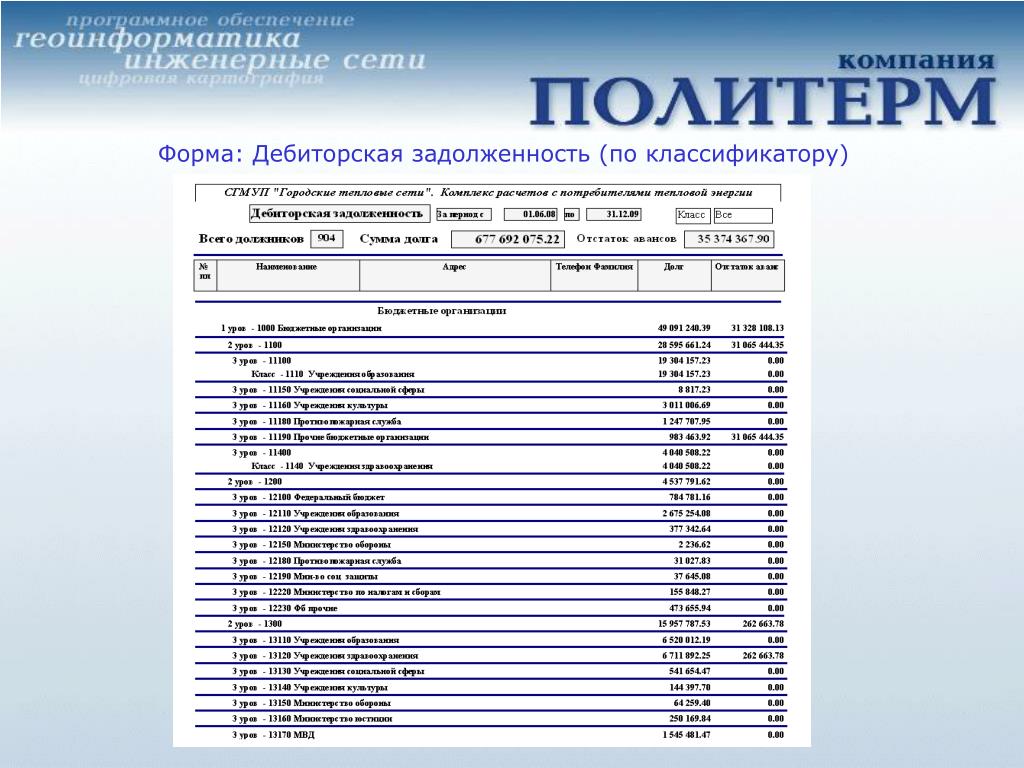Select row Класс - 1140 Учреждения здравоохранения
This screenshot has height=768, width=1024.
coord(490,466)
